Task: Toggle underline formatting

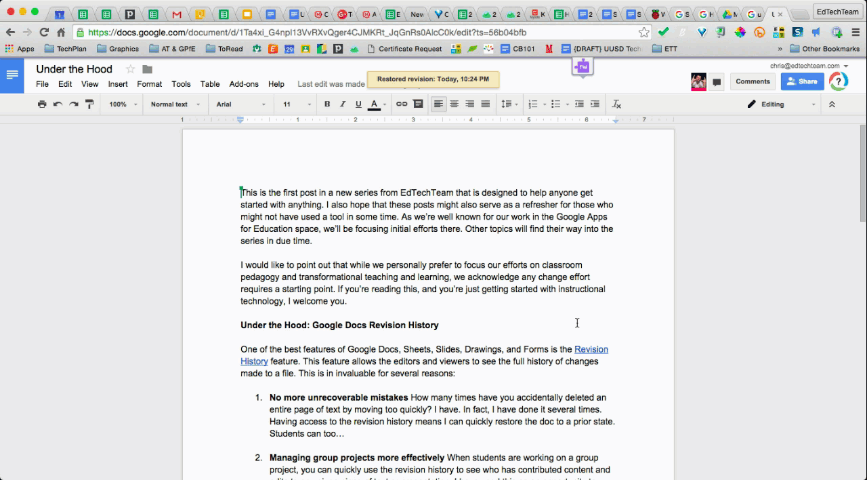Action: [x=358, y=104]
